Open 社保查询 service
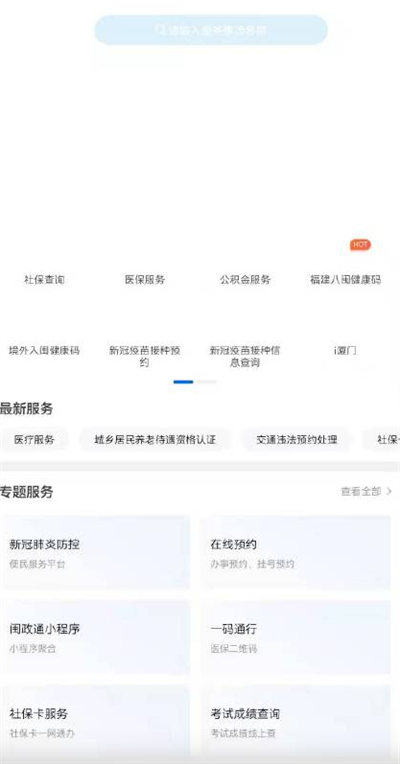Viewport: 400px width, 764px height. pos(44,280)
